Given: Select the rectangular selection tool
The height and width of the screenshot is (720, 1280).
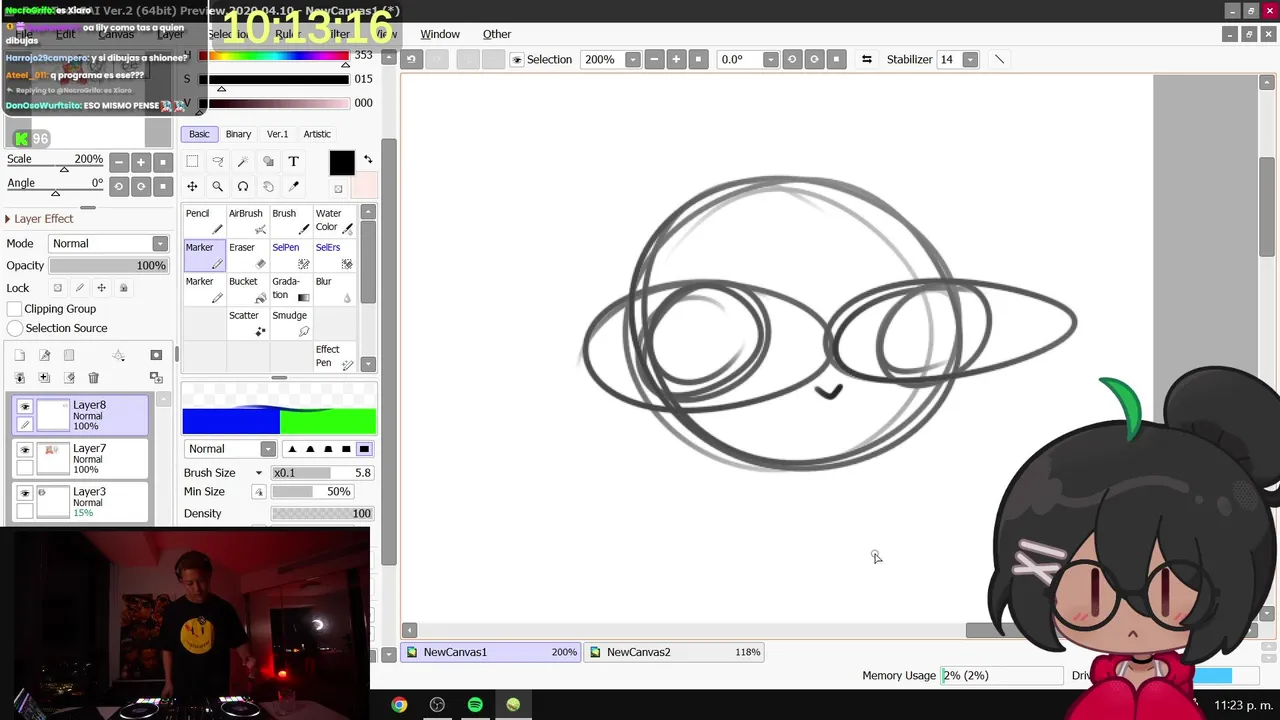Looking at the screenshot, I should tap(192, 161).
